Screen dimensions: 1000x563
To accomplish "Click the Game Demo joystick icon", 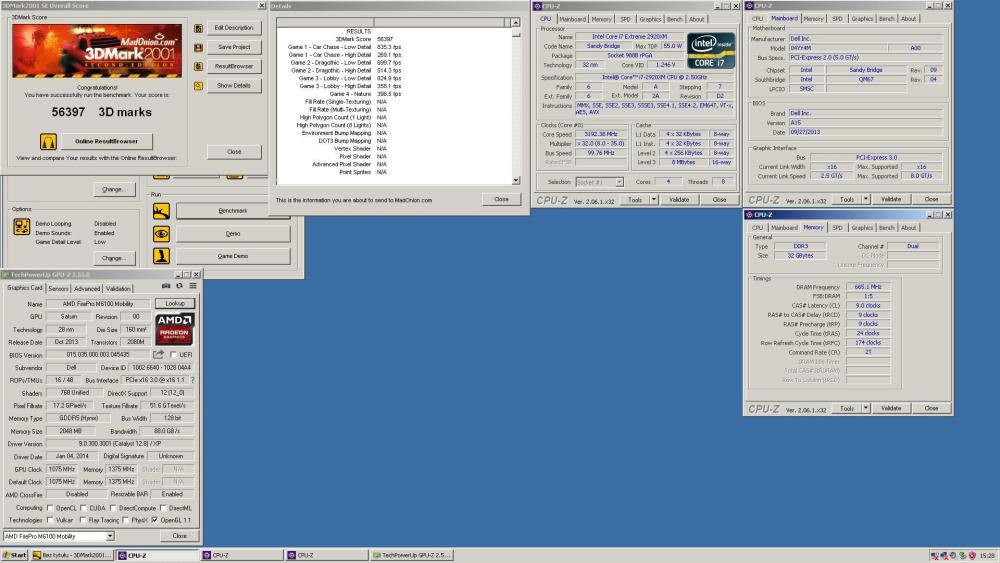I will pos(161,256).
